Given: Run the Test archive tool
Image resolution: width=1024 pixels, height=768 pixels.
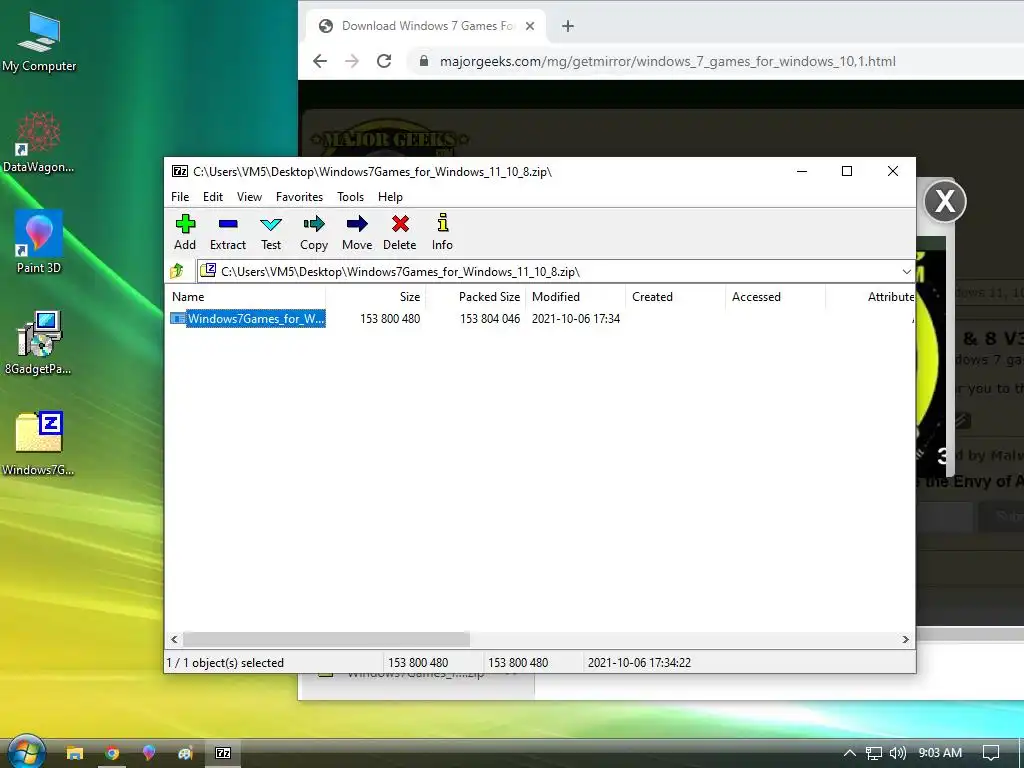Looking at the screenshot, I should coord(271,232).
